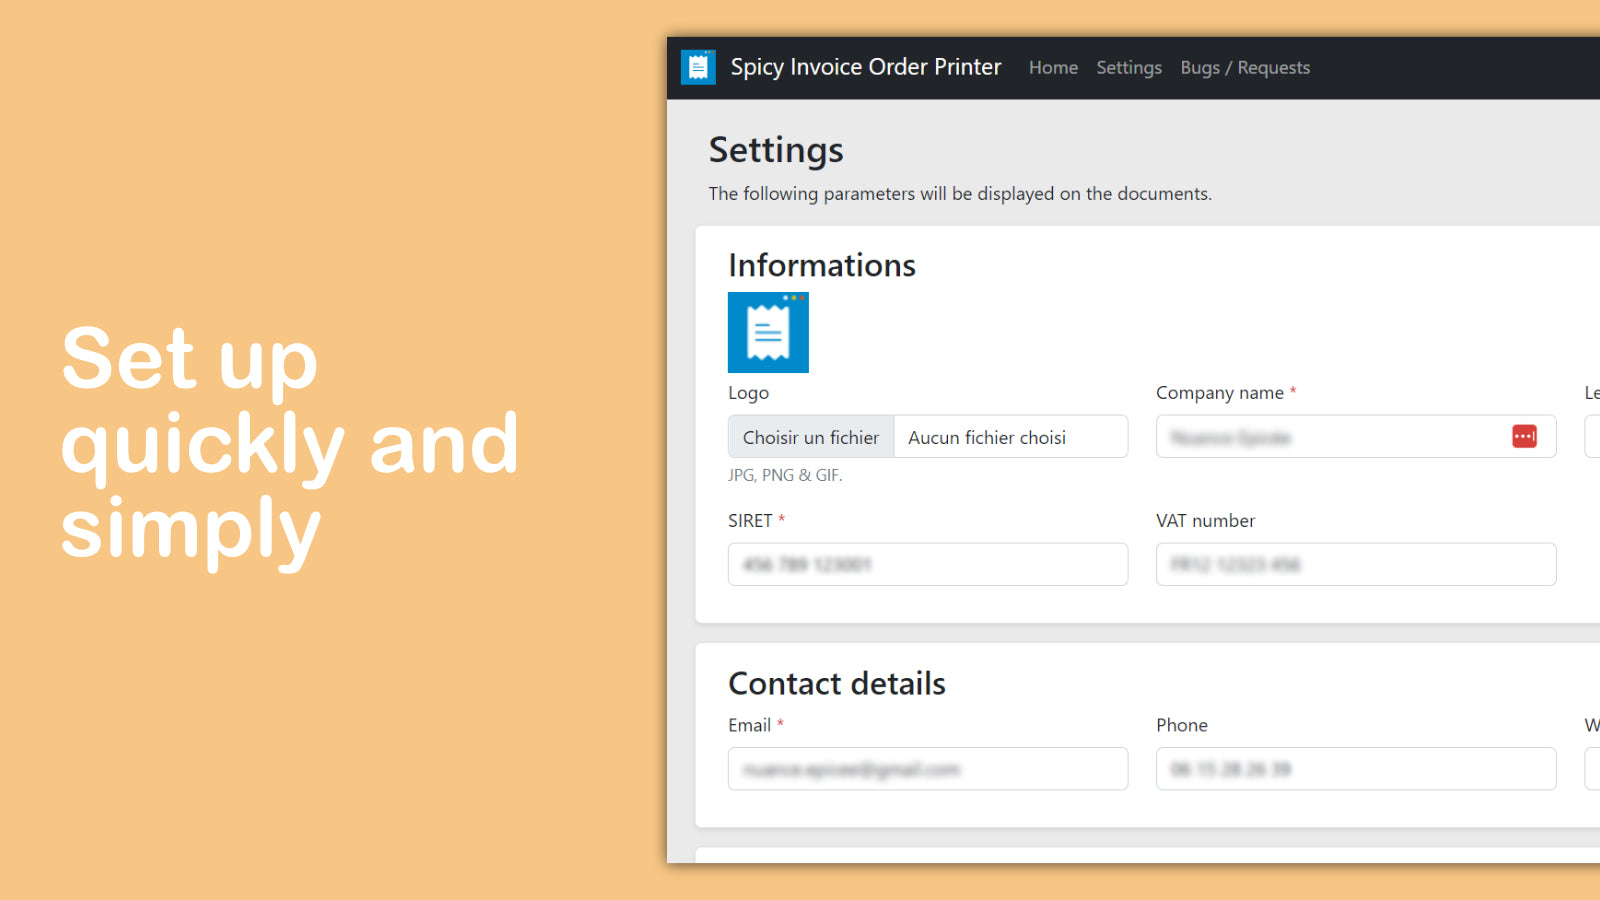Click the Company name field label

[1219, 393]
